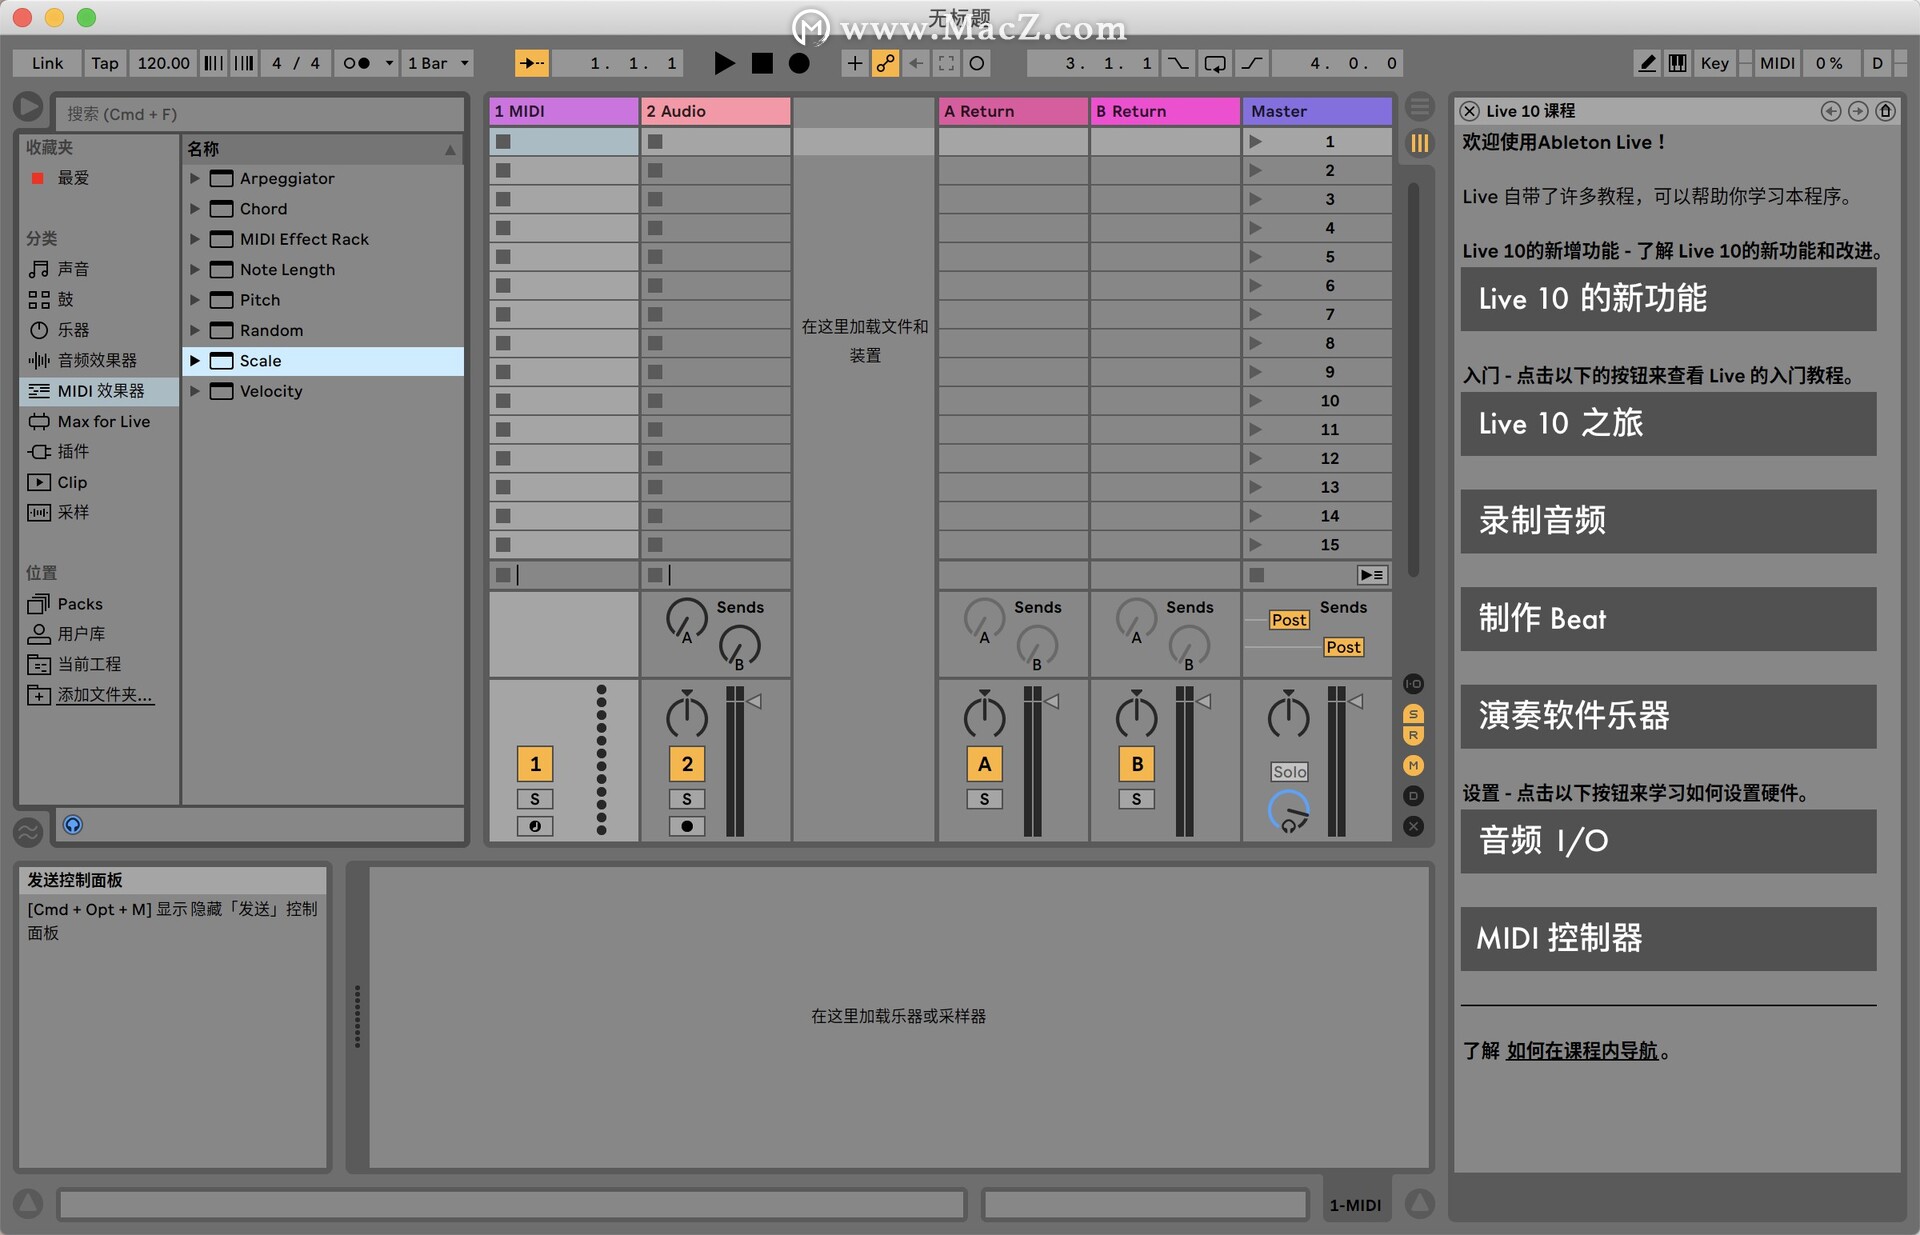Open the Live 10 之旅 lesson
The height and width of the screenshot is (1235, 1920).
(x=1668, y=424)
